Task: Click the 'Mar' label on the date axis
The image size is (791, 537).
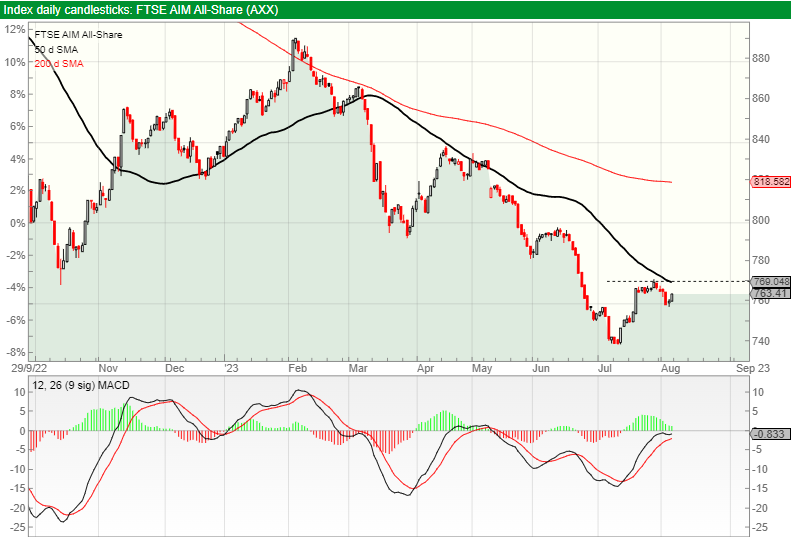Action: [358, 368]
